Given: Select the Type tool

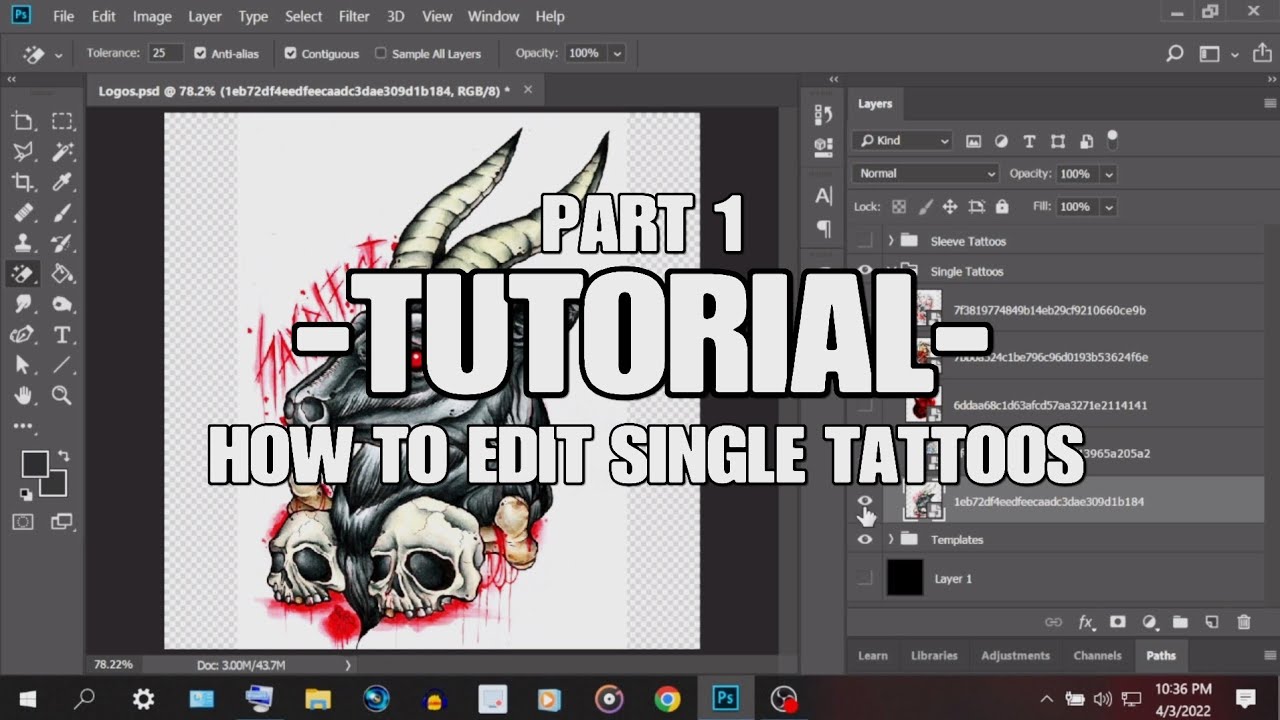Looking at the screenshot, I should (x=62, y=334).
